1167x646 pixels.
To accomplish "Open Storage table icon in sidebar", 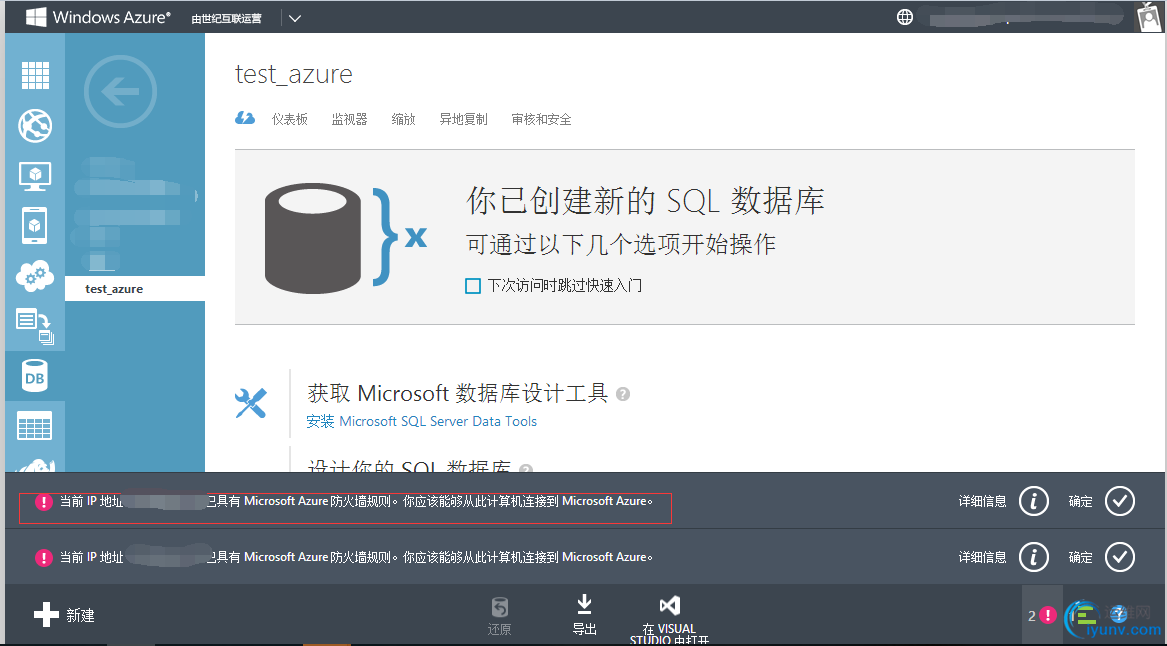I will [x=35, y=426].
